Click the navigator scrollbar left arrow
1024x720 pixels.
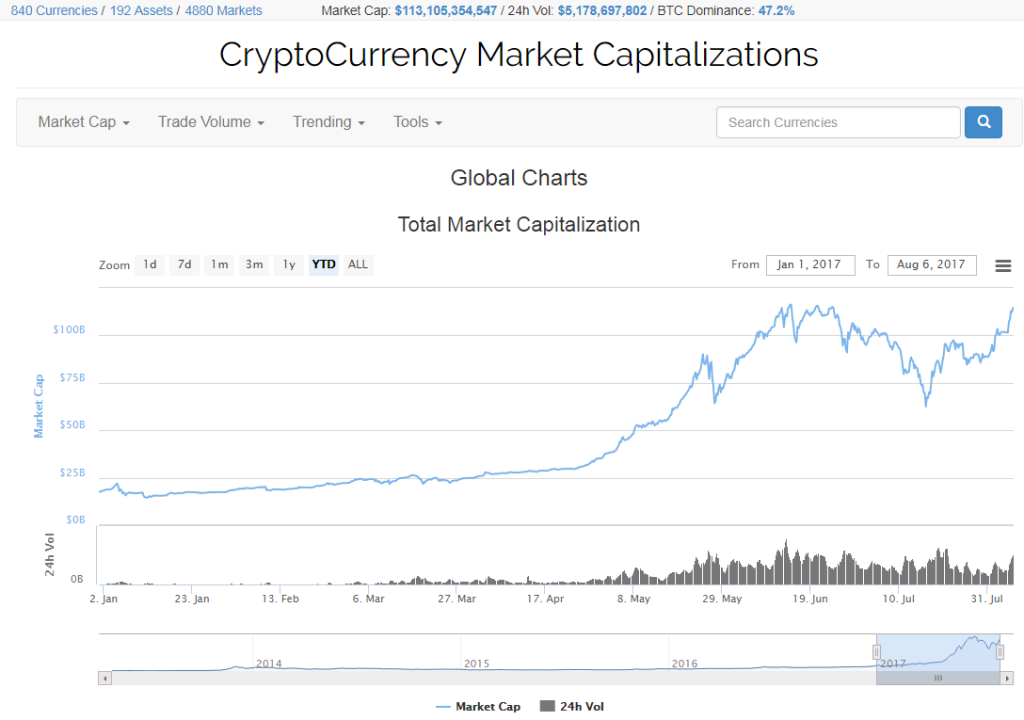(x=104, y=678)
